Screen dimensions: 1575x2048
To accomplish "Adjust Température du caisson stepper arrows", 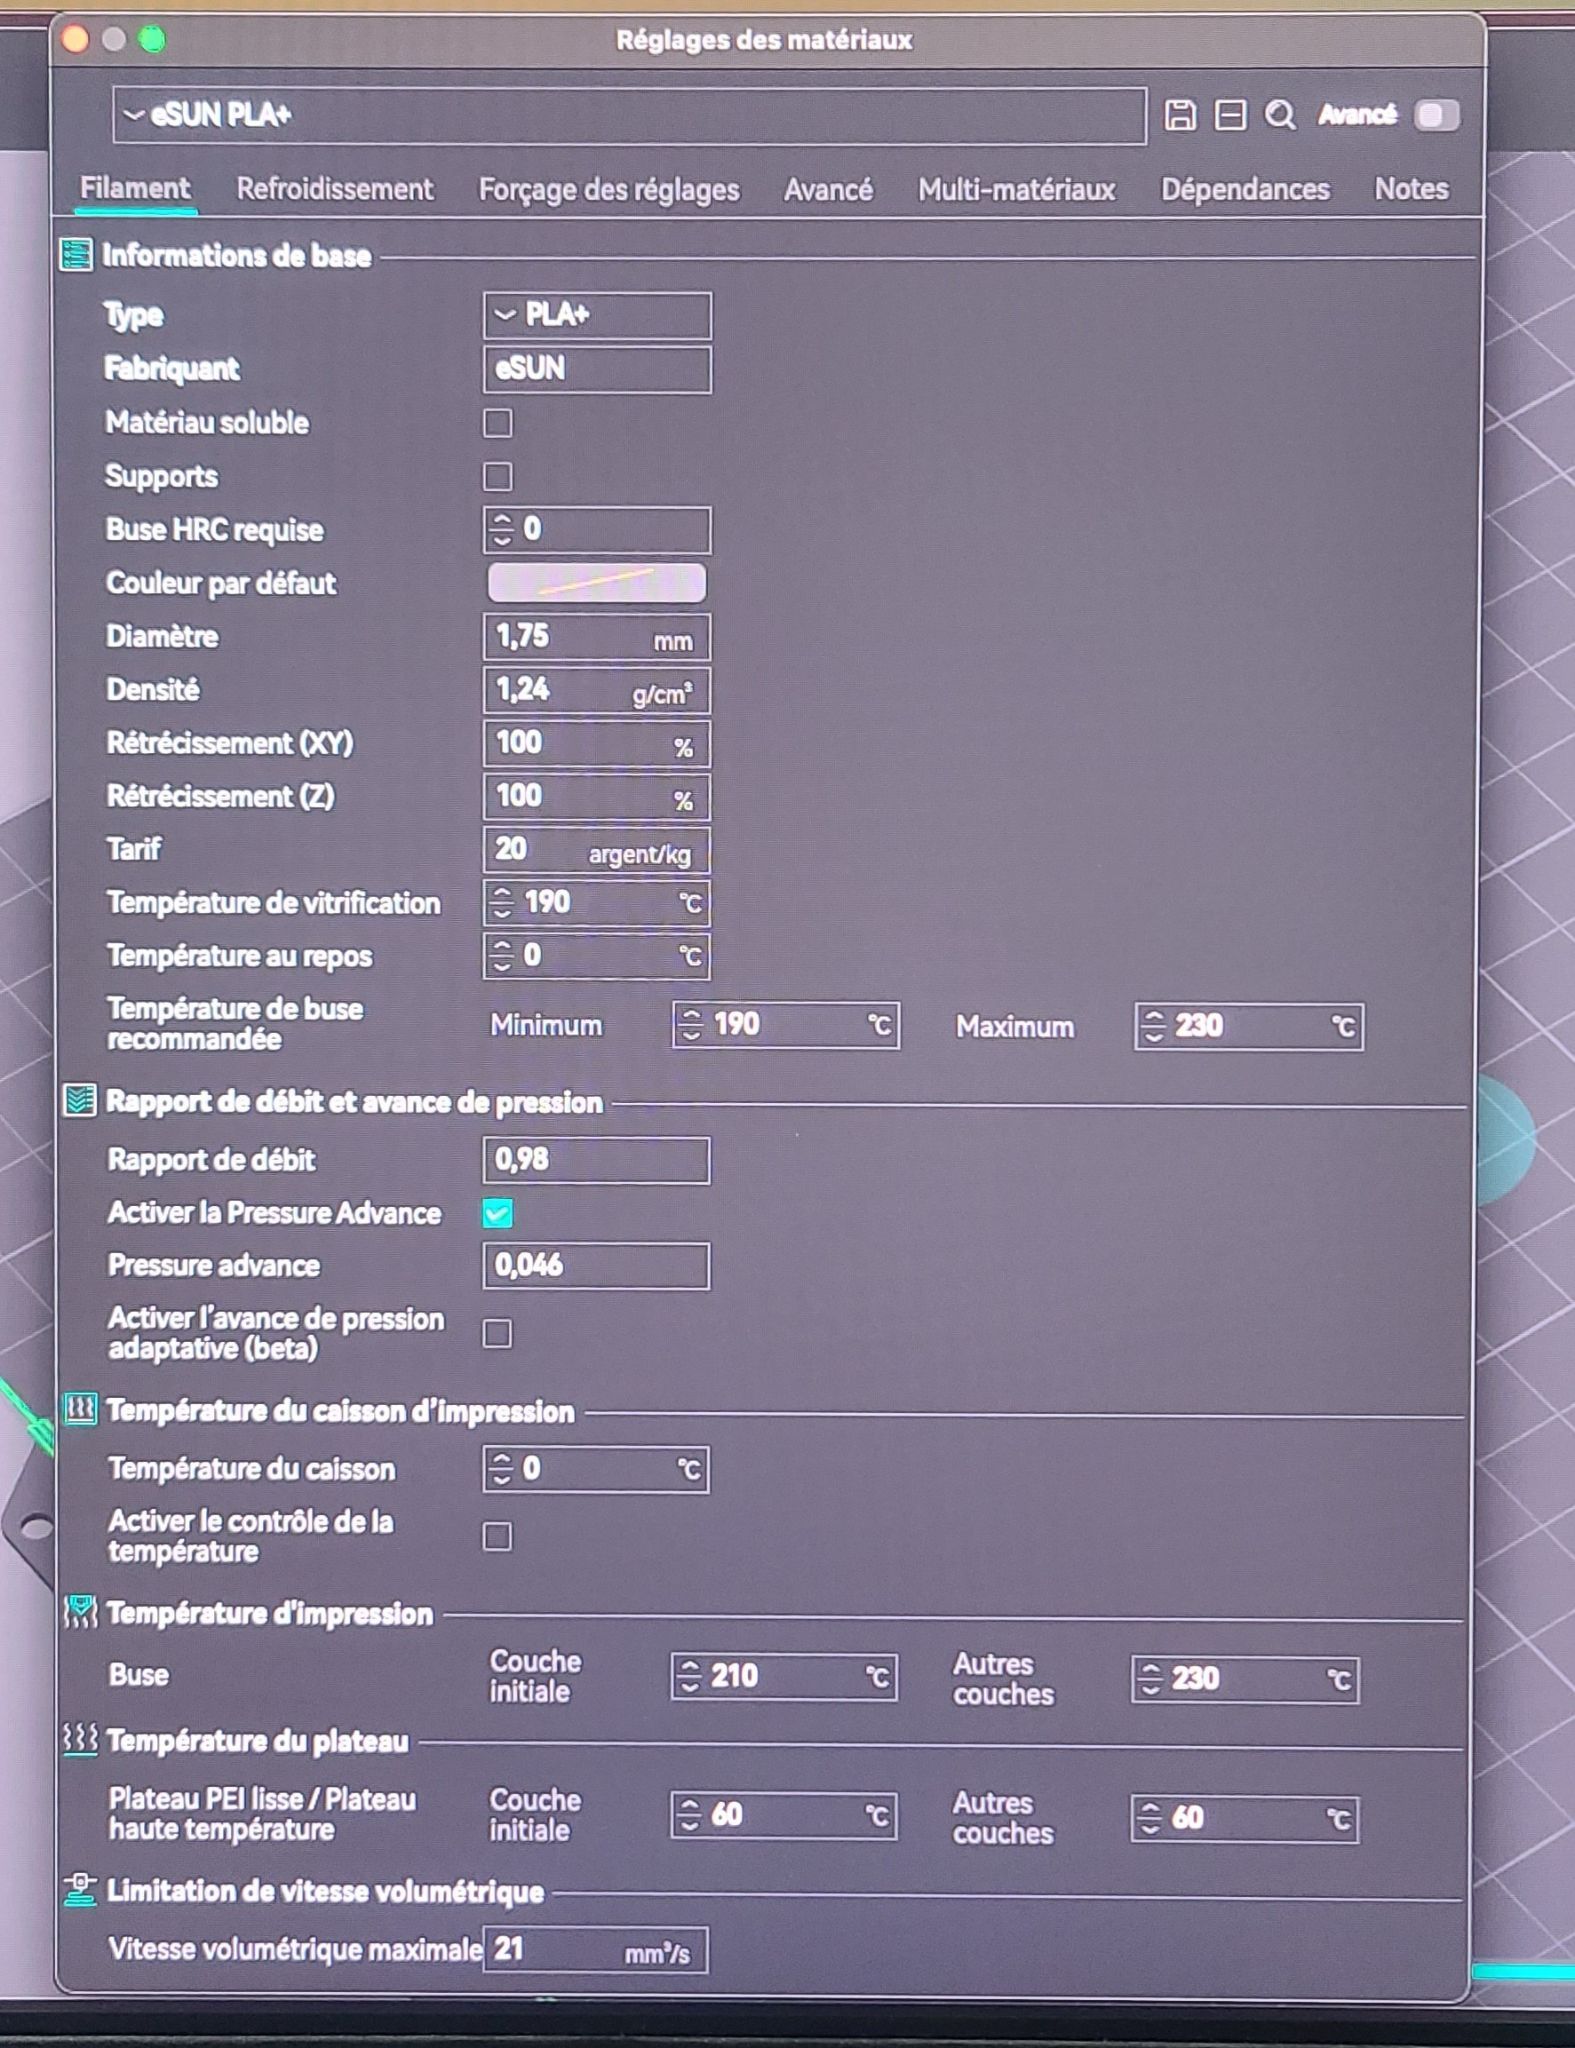I will point(502,1469).
